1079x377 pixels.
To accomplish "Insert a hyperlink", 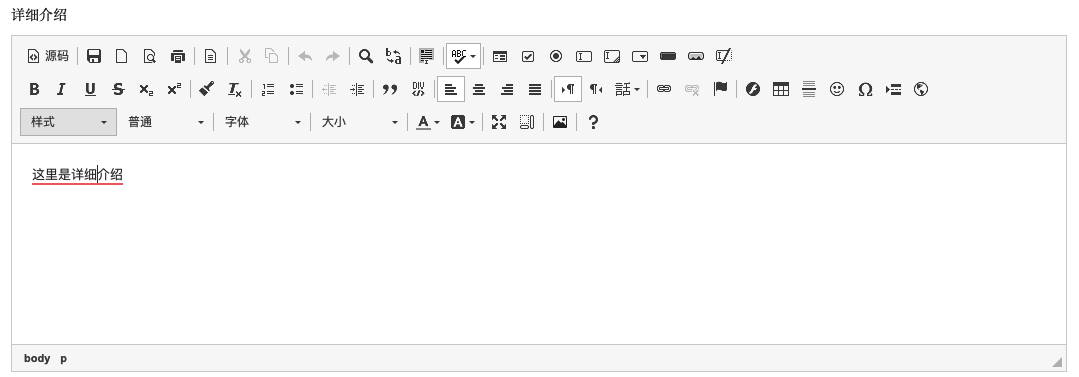I will (663, 89).
